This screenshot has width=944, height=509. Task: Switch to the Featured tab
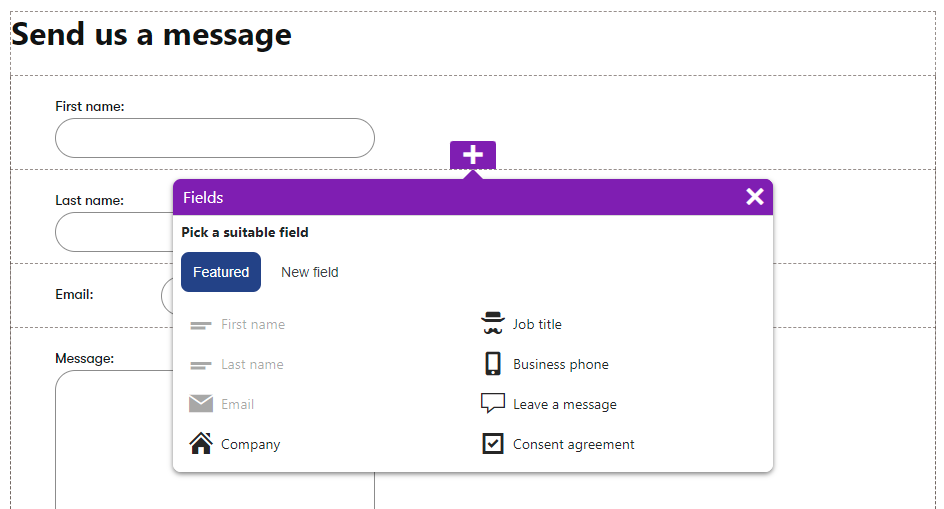221,272
